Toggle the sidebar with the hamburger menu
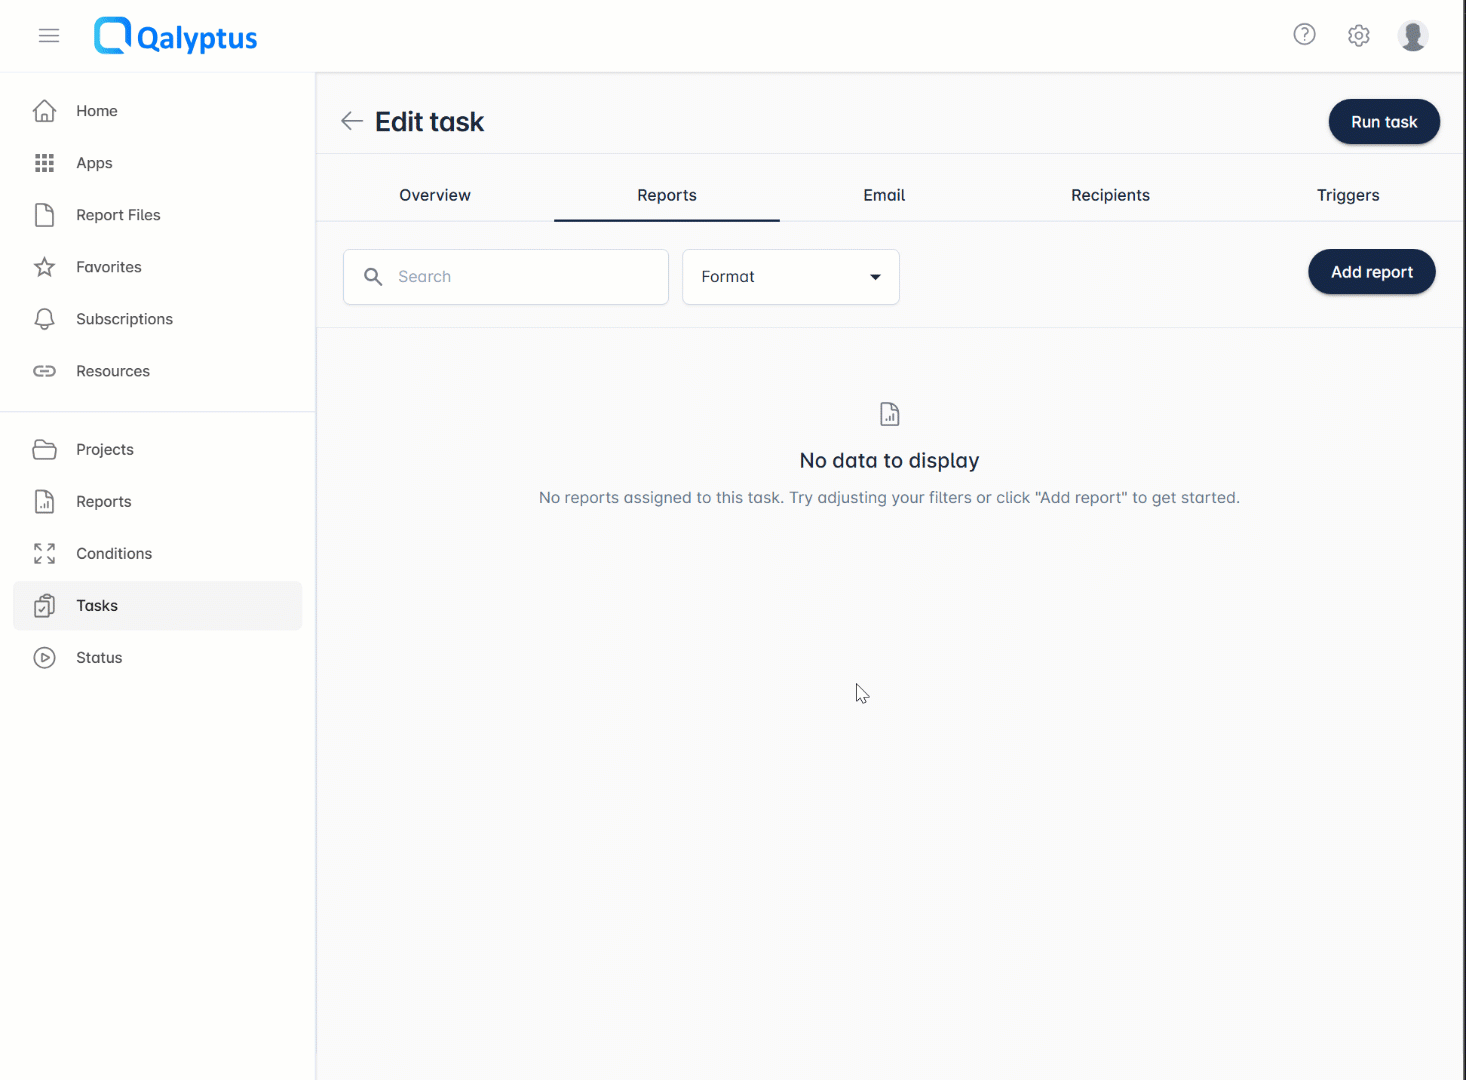 coord(48,35)
